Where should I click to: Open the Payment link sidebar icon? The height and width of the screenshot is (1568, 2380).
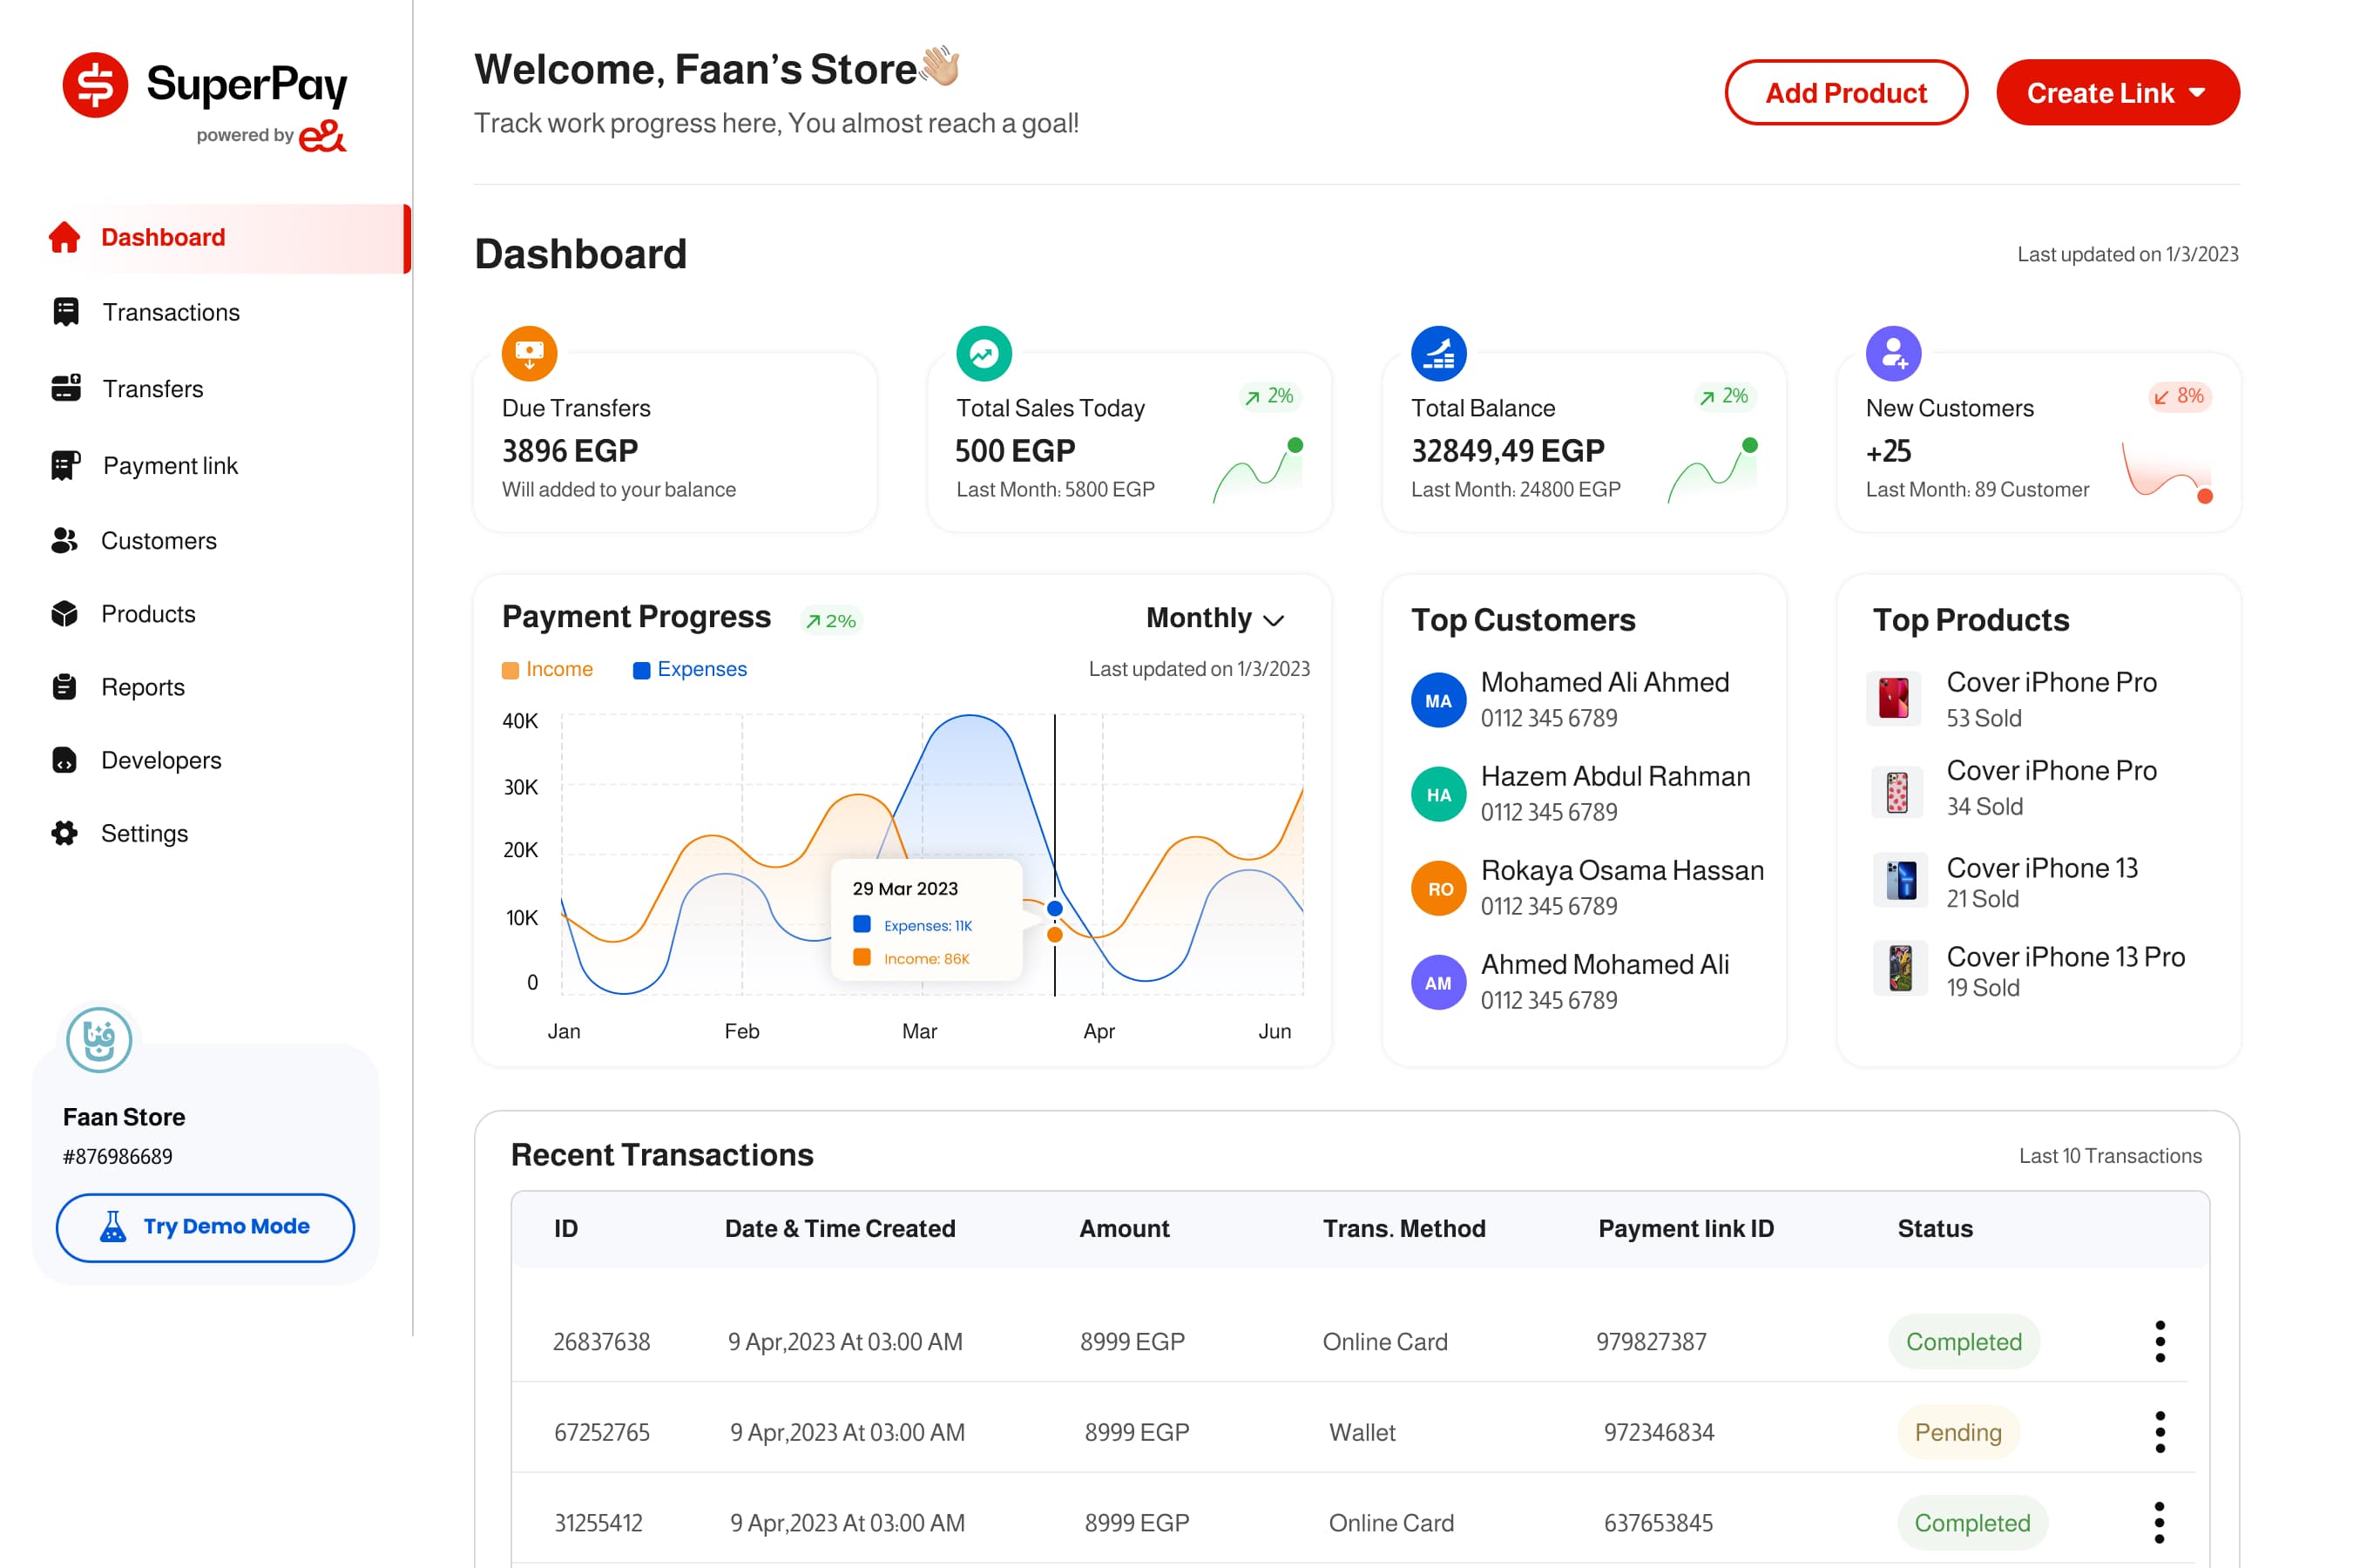click(66, 465)
